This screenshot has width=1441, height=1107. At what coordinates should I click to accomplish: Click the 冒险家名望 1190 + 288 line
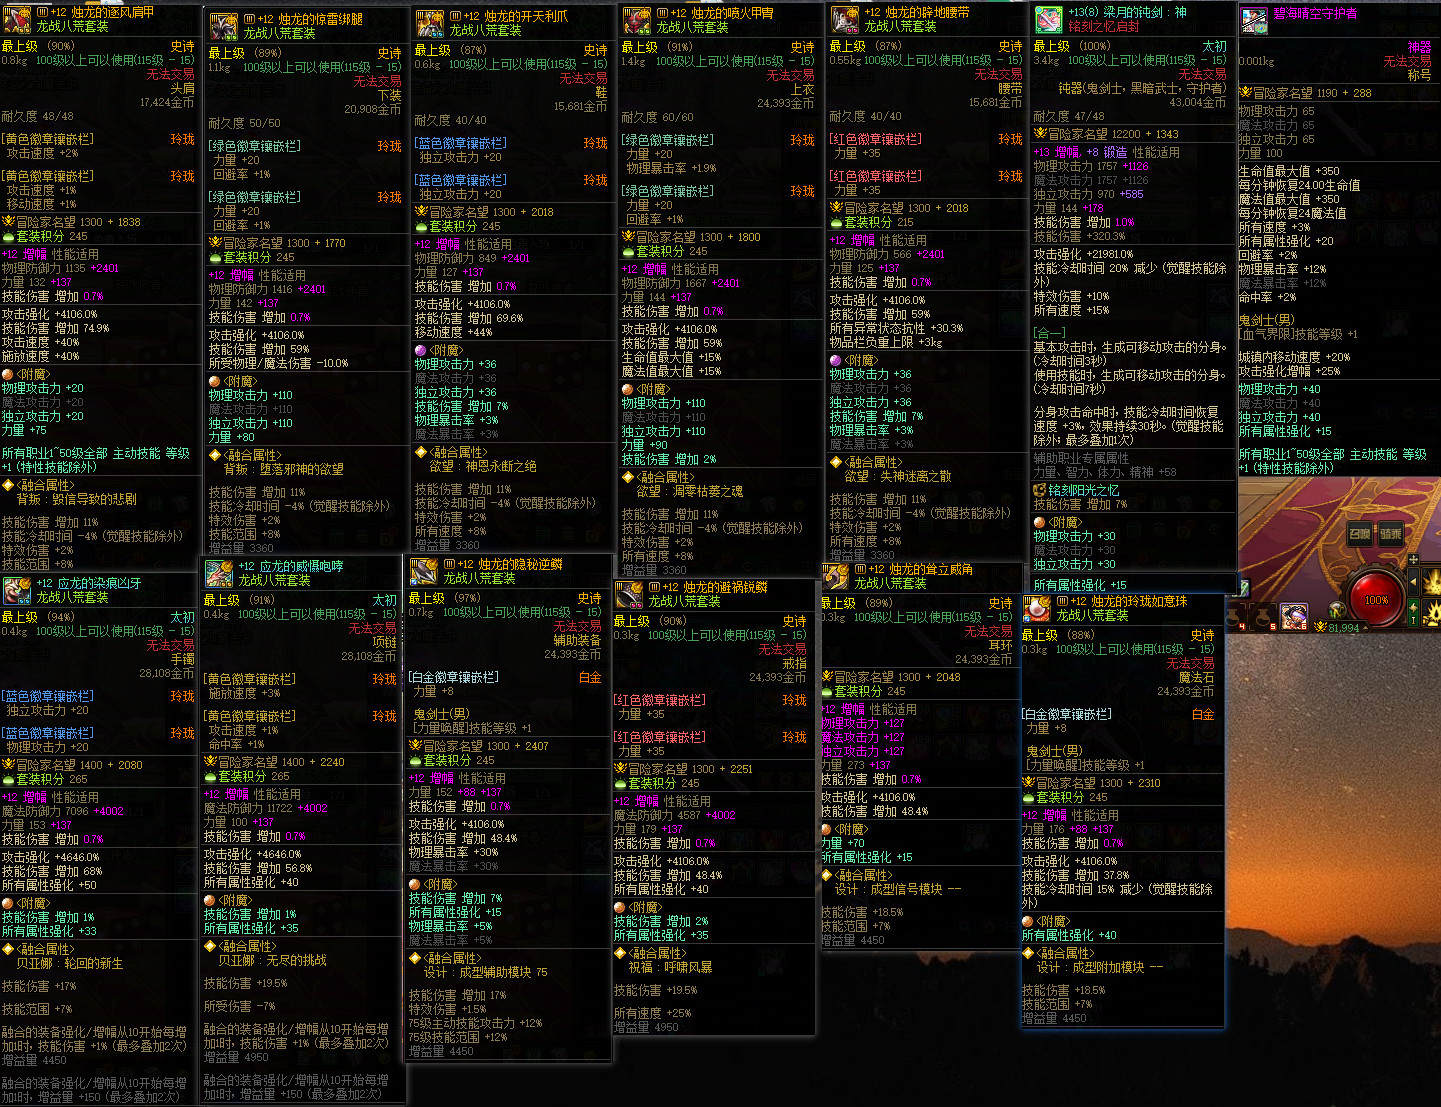(x=1306, y=93)
